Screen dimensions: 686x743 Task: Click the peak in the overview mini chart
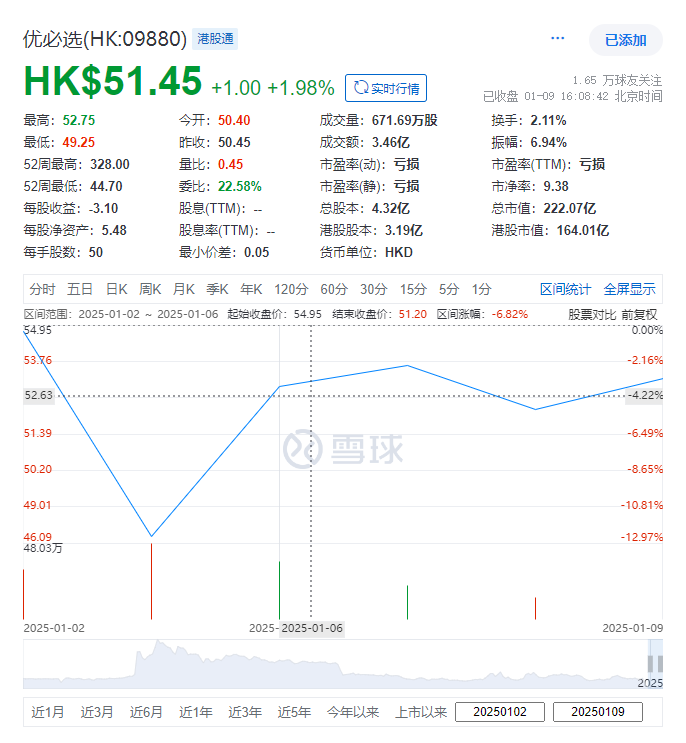point(158,643)
